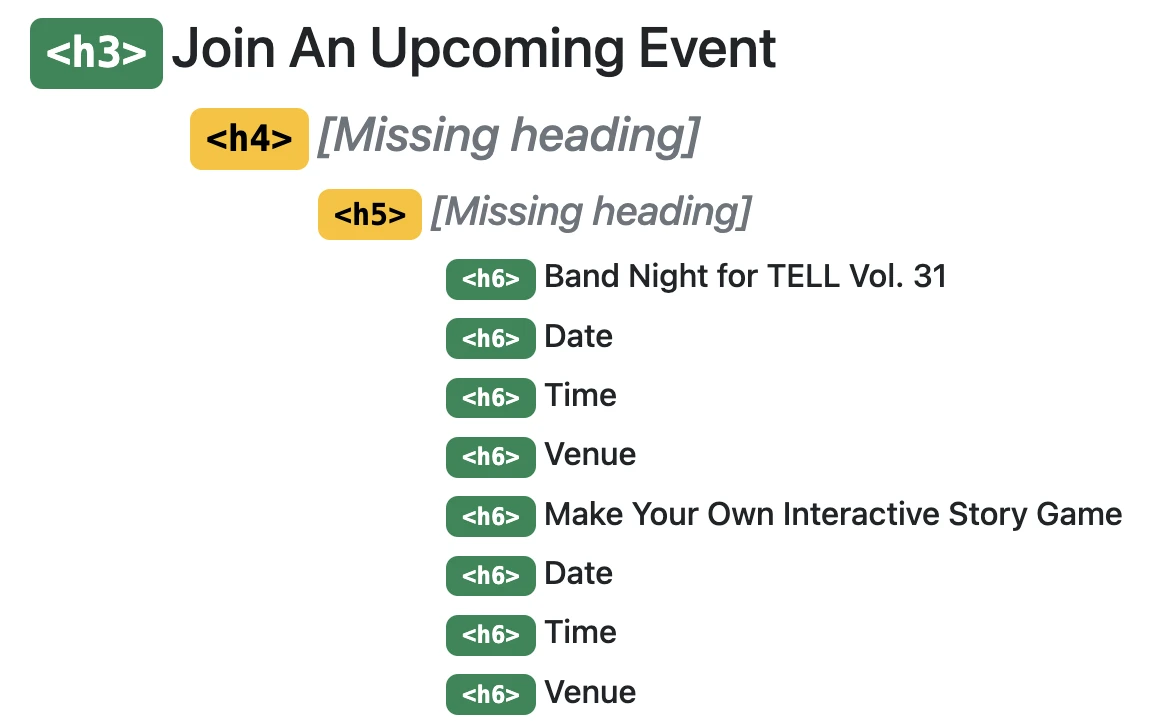Viewport: 1168px width, 724px height.
Task: Select the 'Join An Upcoming Event' heading
Action: click(x=474, y=49)
